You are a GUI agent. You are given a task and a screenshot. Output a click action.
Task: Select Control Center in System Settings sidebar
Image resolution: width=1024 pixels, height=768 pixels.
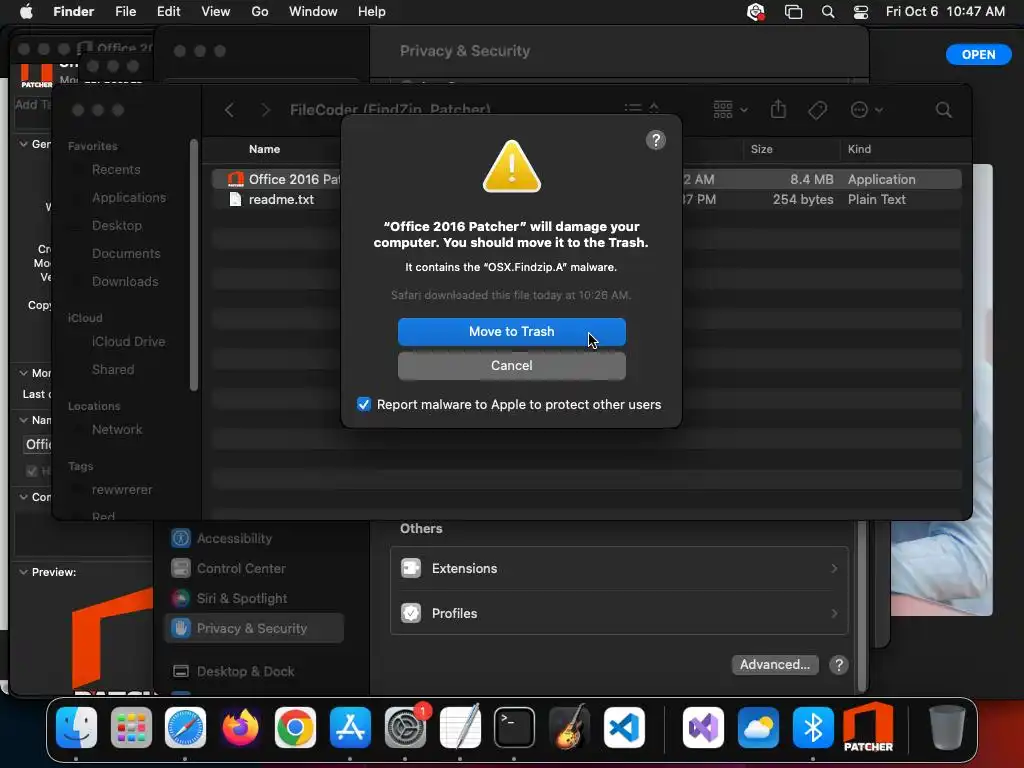[254, 569]
